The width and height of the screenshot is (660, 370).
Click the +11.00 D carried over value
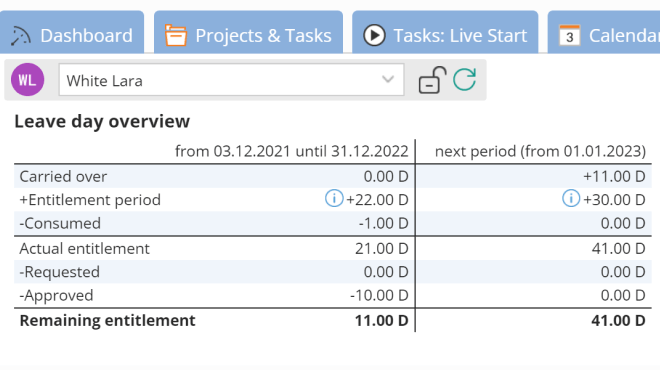[614, 177]
